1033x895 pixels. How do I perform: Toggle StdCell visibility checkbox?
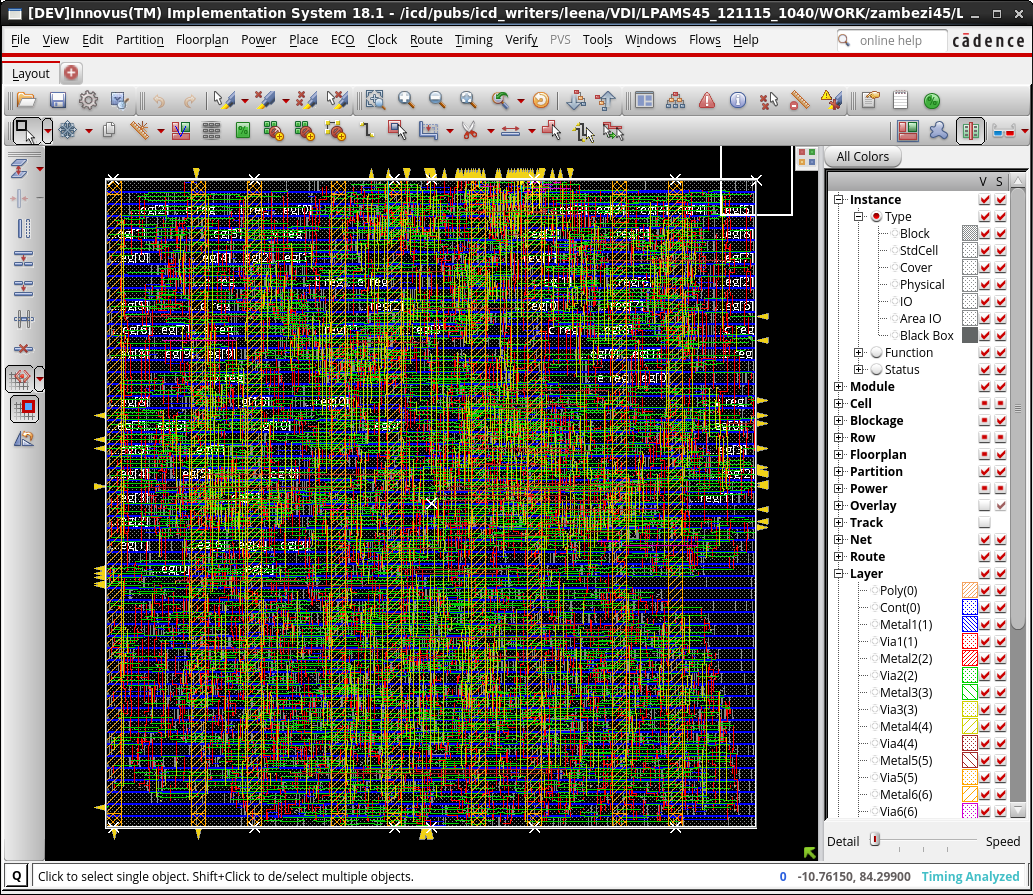tap(984, 251)
